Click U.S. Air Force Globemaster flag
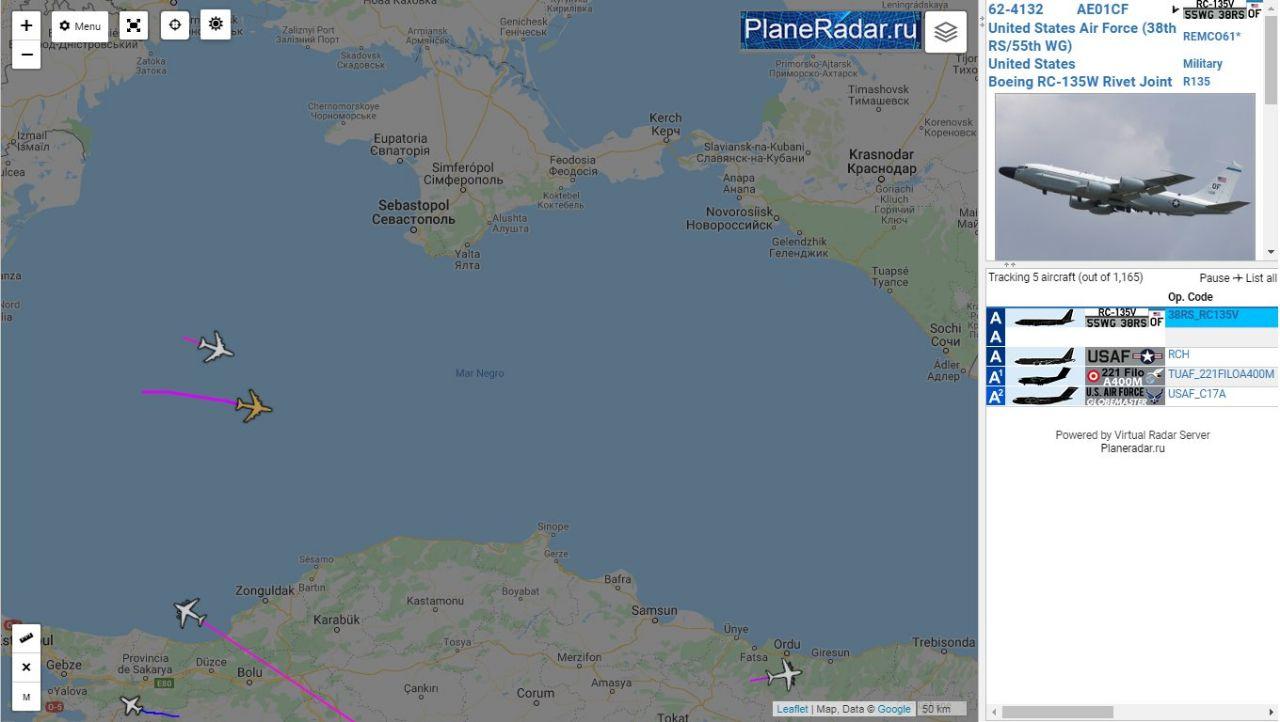Image resolution: width=1280 pixels, height=722 pixels. [1124, 396]
